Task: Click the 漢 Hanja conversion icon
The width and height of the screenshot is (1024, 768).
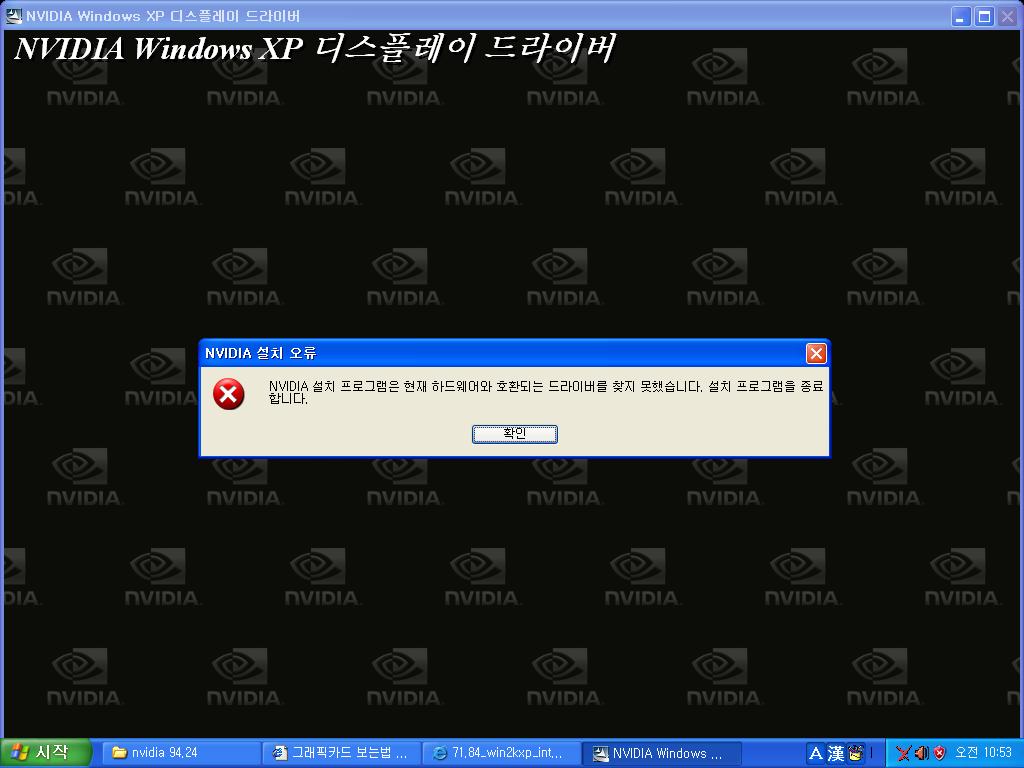Action: [x=836, y=754]
